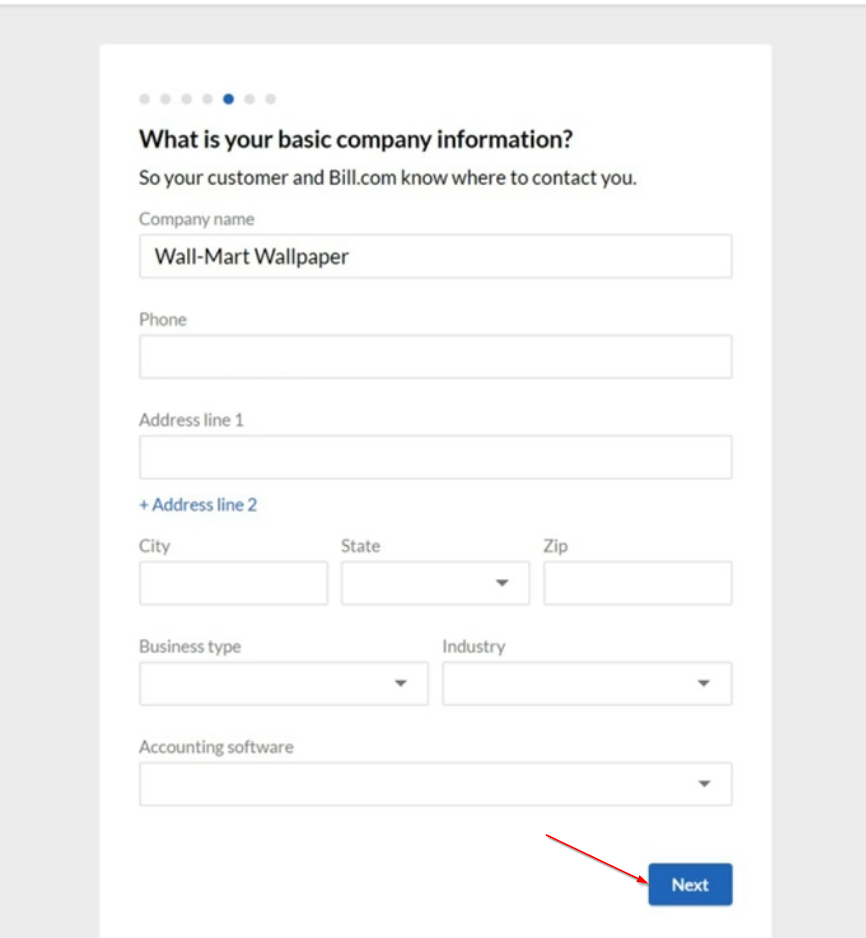866x938 pixels.
Task: Add Address line 2 via the link
Action: (198, 505)
